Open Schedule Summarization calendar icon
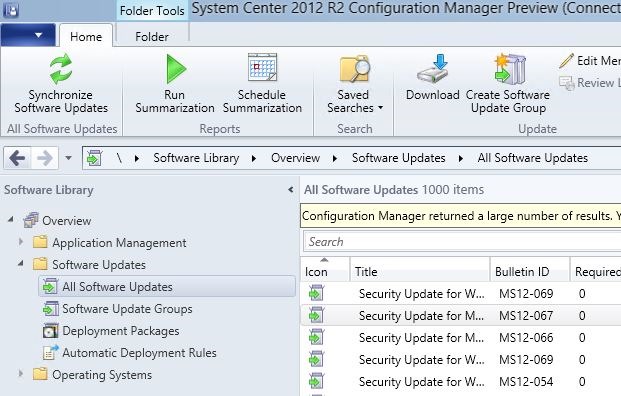Screen dimensions: 621x396 (x=262, y=67)
